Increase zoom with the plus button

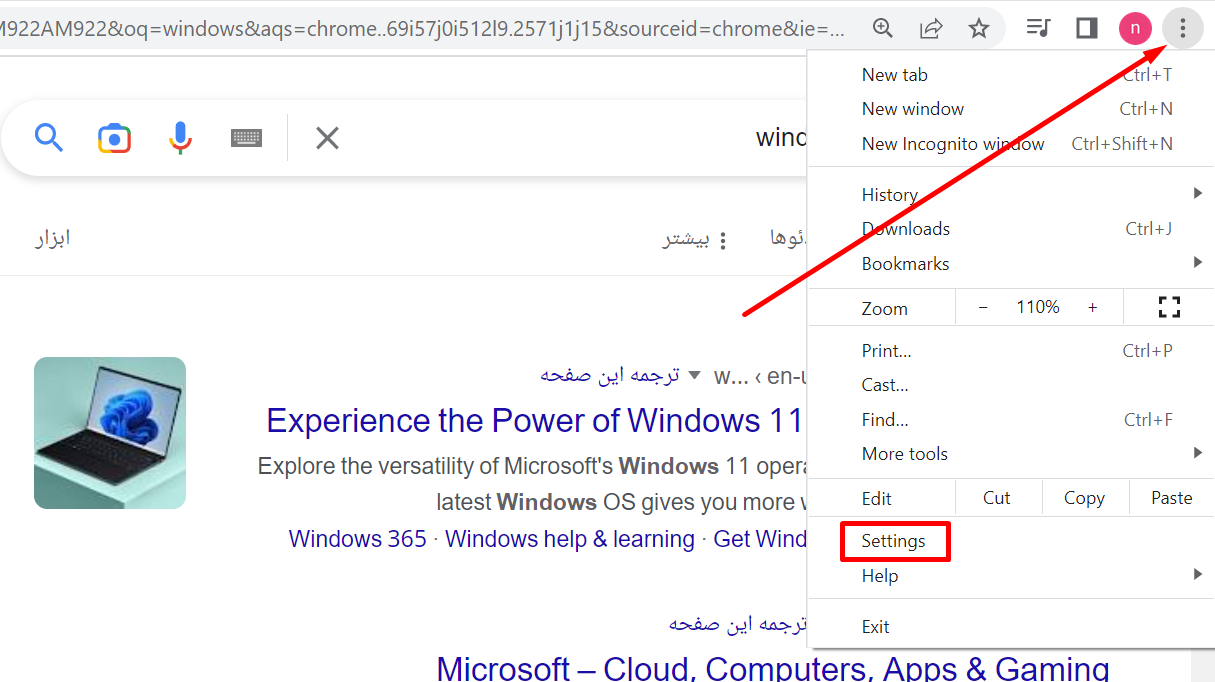1092,308
